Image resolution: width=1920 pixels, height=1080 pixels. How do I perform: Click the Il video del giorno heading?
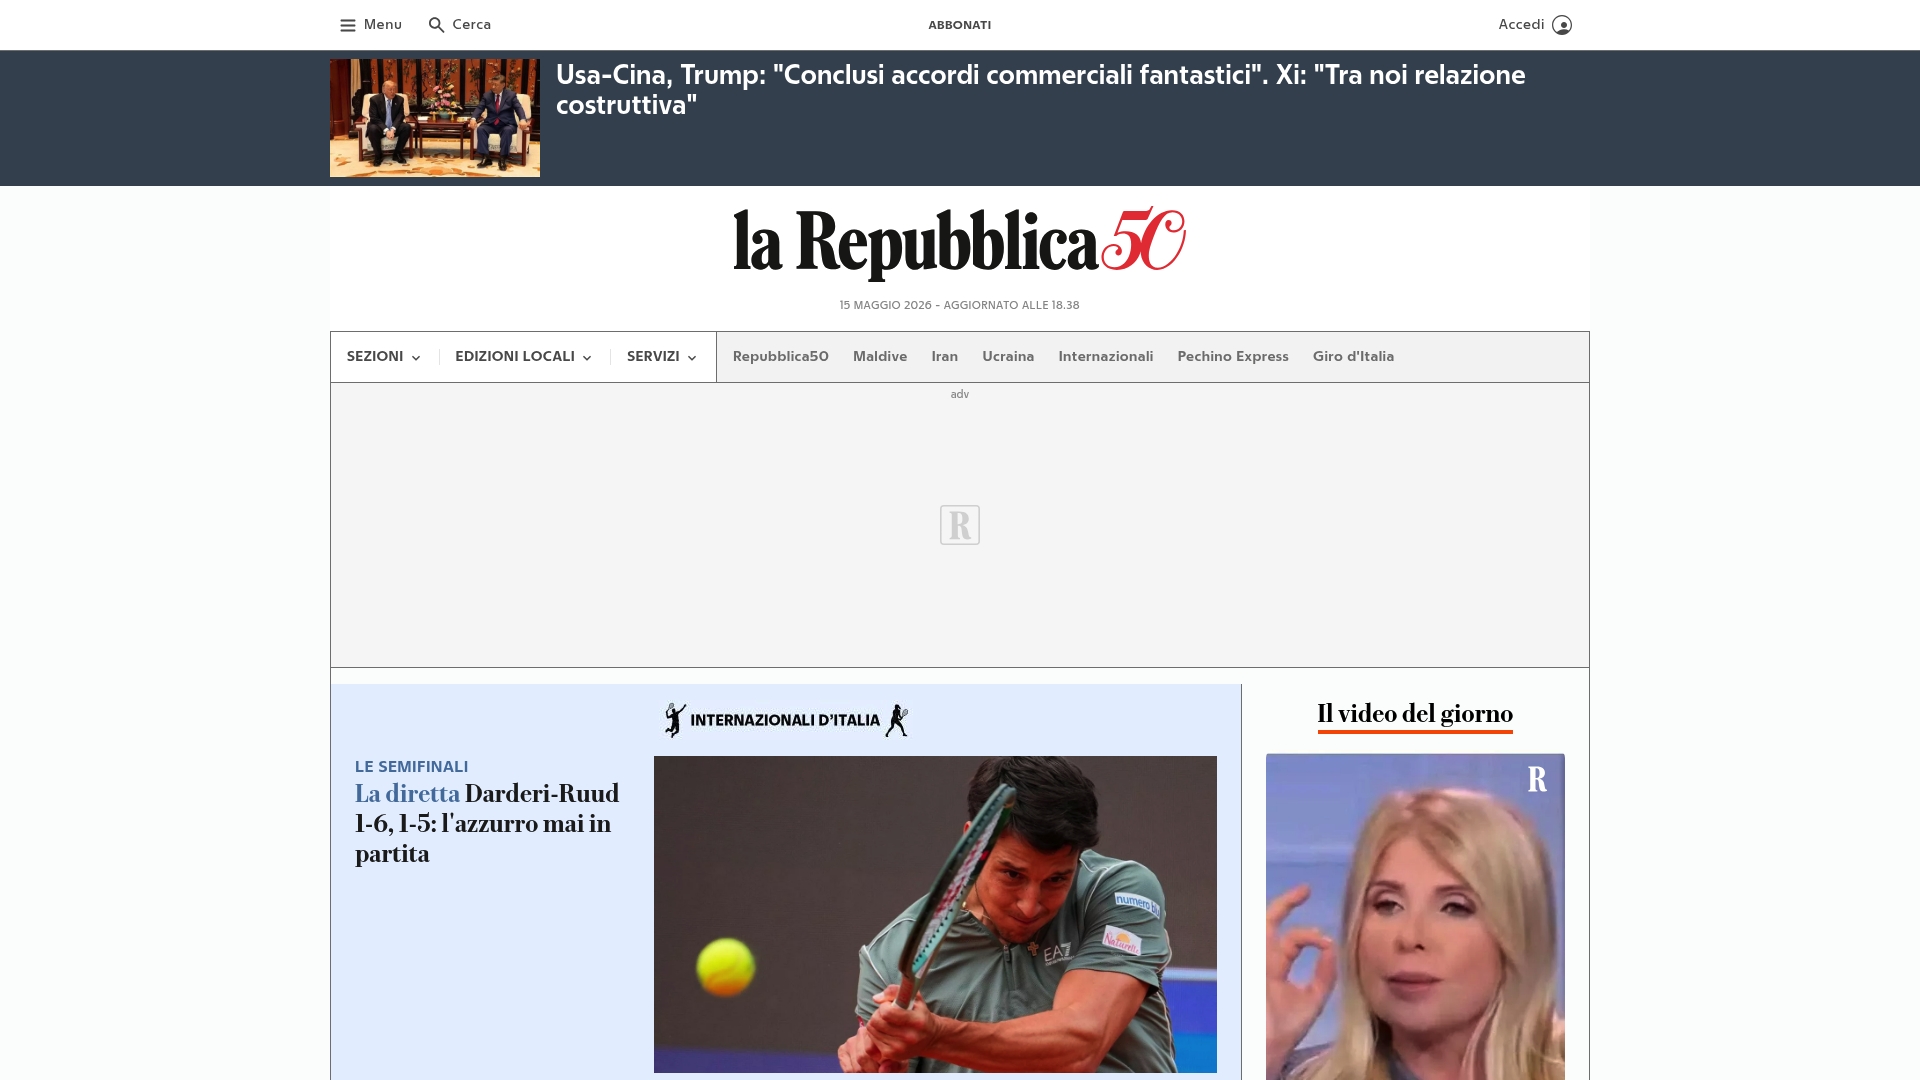click(x=1415, y=714)
